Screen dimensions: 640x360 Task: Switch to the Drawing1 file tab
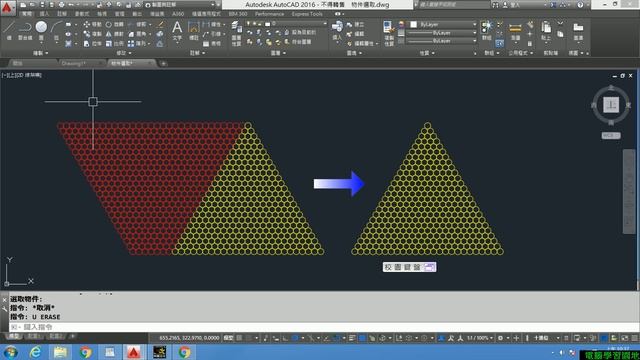pos(73,63)
